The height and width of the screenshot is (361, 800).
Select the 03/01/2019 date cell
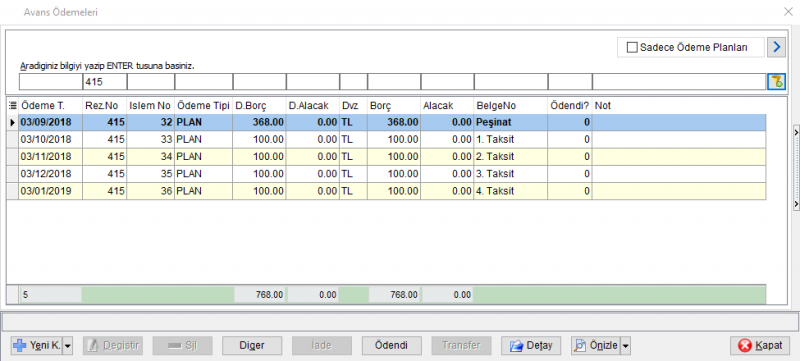51,191
